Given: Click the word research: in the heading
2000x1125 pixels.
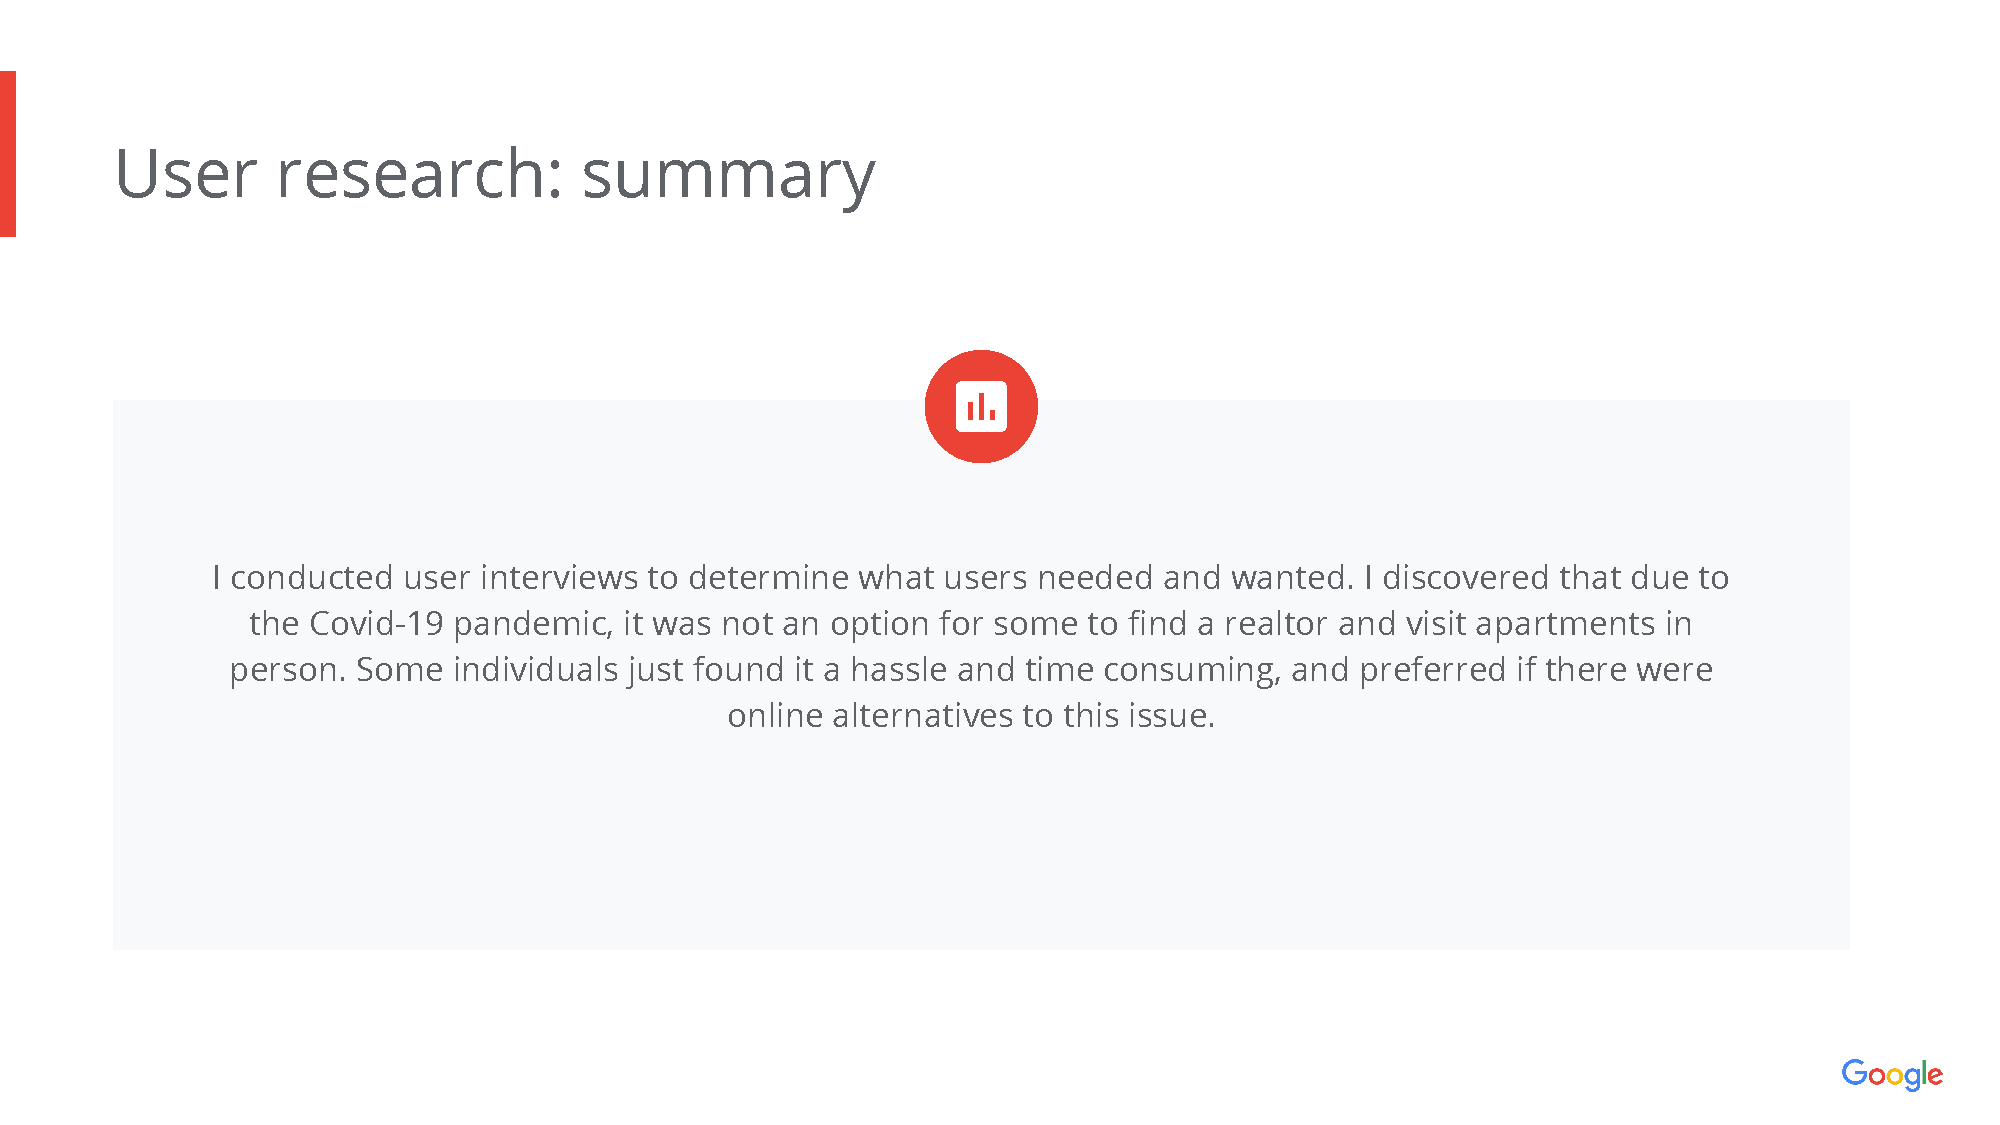Looking at the screenshot, I should tap(420, 174).
